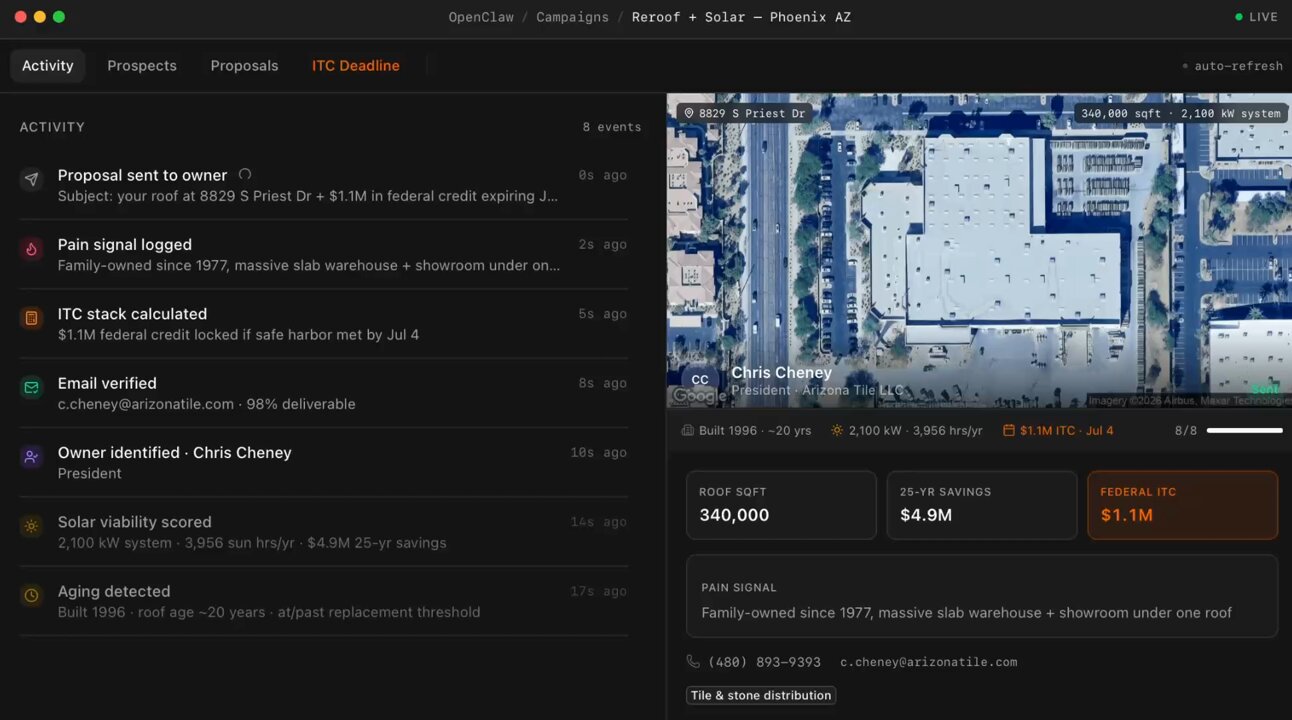Toggle the auto-refresh indicator
This screenshot has width=1292, height=720.
1232,66
